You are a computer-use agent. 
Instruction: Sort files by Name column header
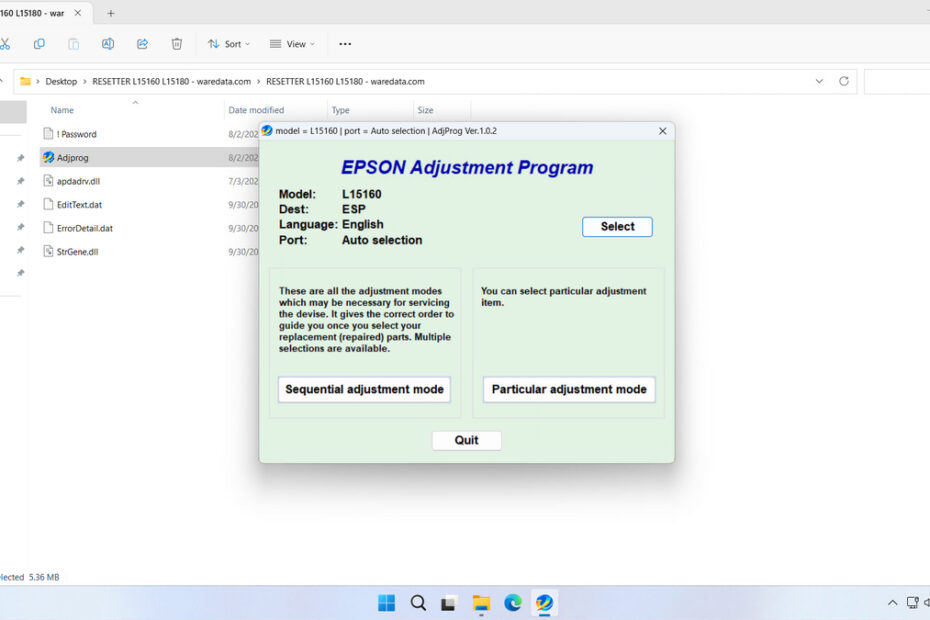(62, 110)
